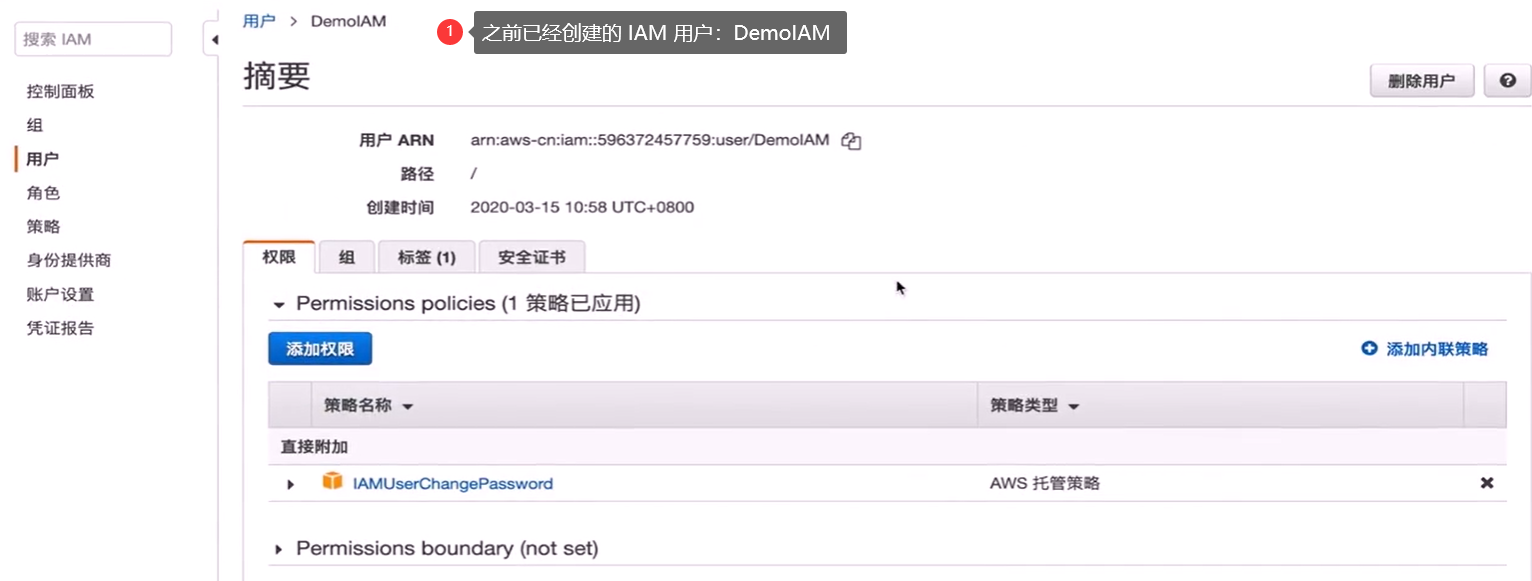This screenshot has height=581, width=1532.
Task: Remove IAMUserChangePassword policy with the X icon
Action: click(1486, 483)
